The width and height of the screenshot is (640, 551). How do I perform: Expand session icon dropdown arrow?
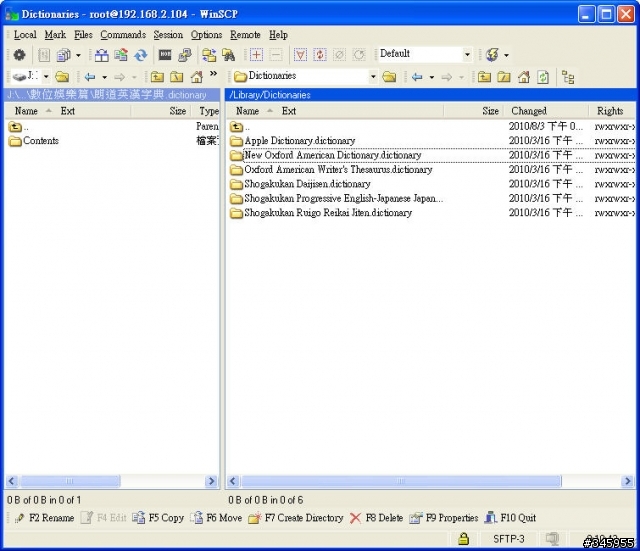507,55
